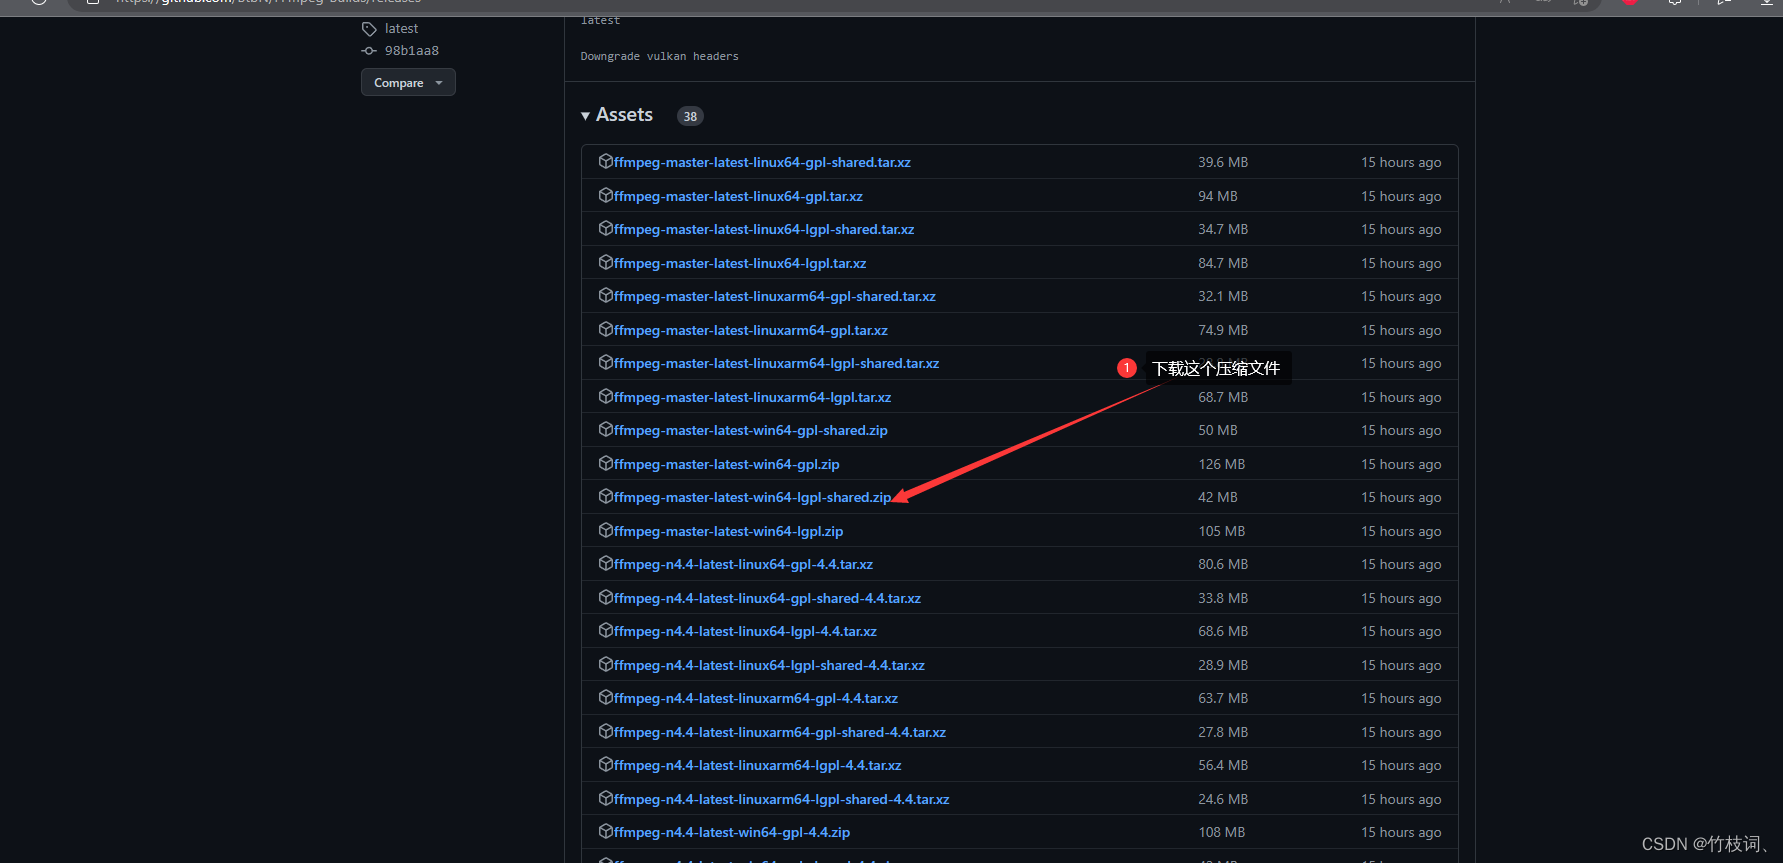Download ffmpeg-master-latest-linux64-gpl-shared.tar.xz
The image size is (1783, 863).
(762, 162)
